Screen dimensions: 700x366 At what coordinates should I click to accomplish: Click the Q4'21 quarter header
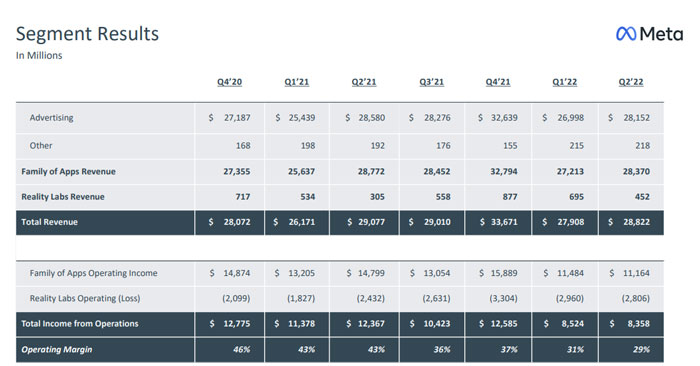tap(498, 82)
